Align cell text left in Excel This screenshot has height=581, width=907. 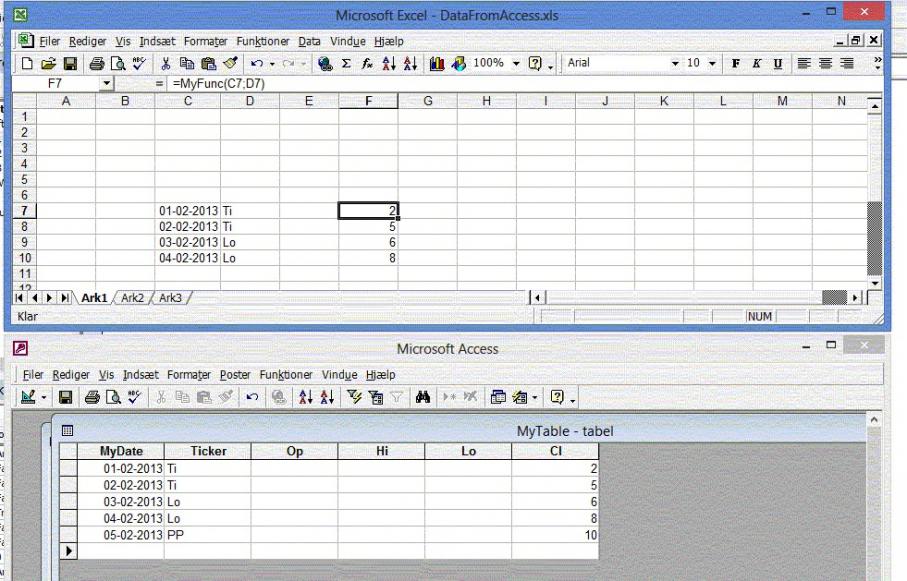coord(804,64)
